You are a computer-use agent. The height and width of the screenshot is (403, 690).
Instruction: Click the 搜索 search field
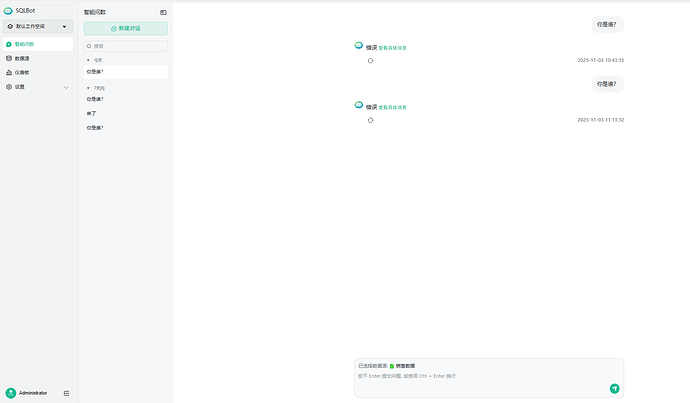(x=125, y=46)
